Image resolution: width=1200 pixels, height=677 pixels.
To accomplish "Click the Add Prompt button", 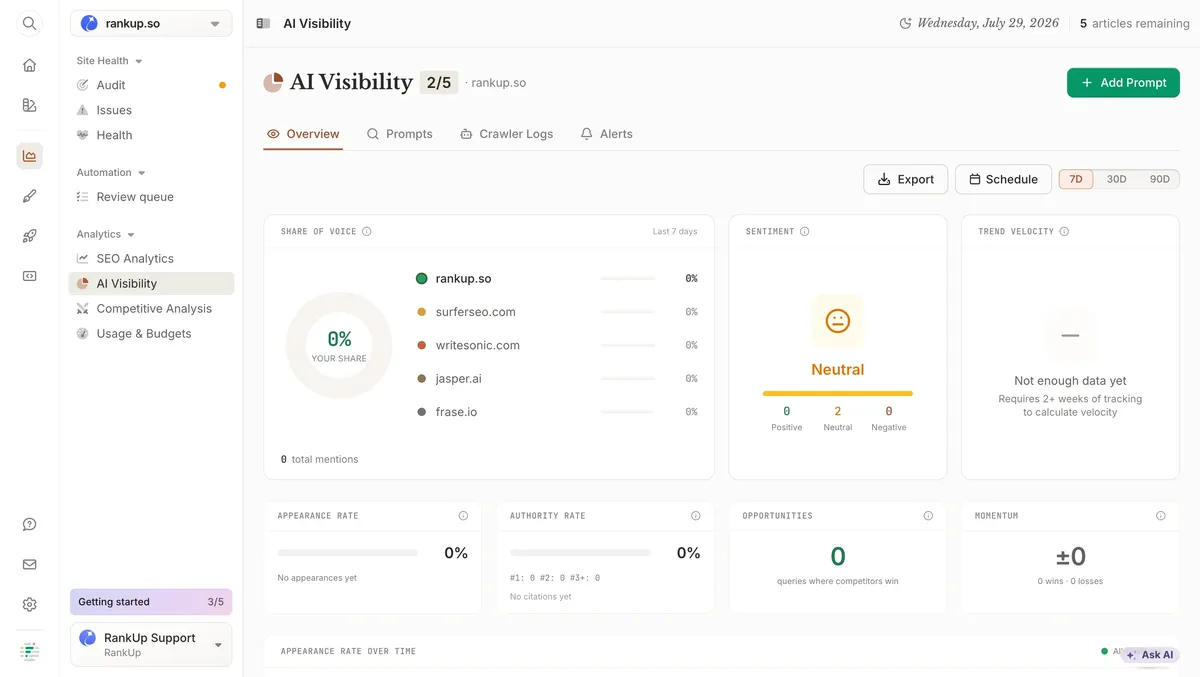I will point(1123,83).
